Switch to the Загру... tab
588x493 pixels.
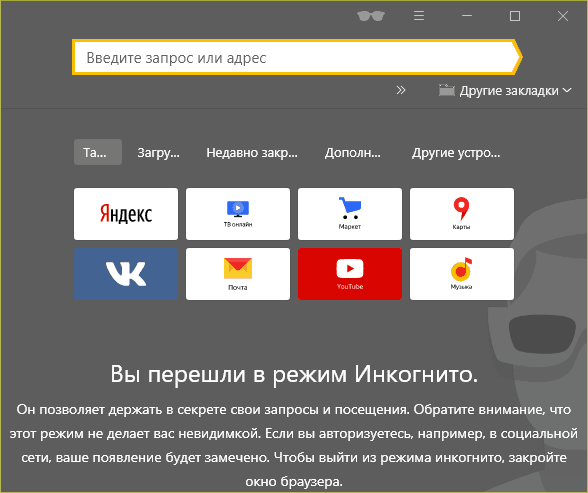click(158, 153)
